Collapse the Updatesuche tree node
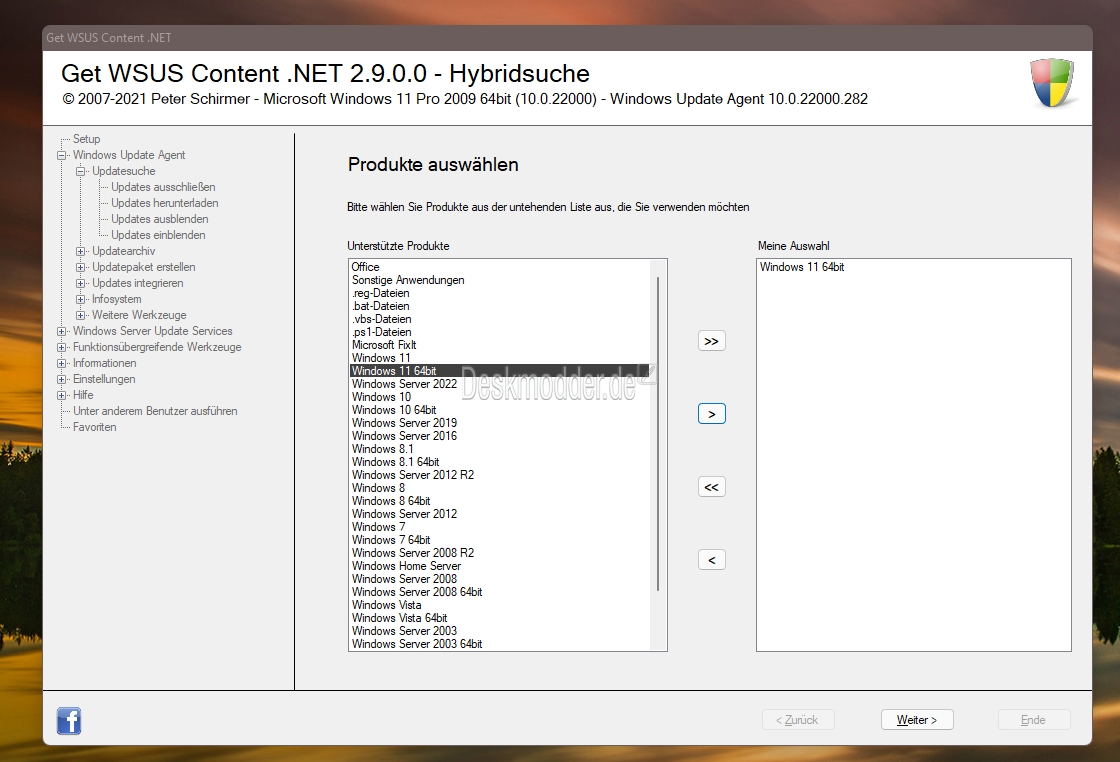Viewport: 1120px width, 762px height. pyautogui.click(x=81, y=171)
